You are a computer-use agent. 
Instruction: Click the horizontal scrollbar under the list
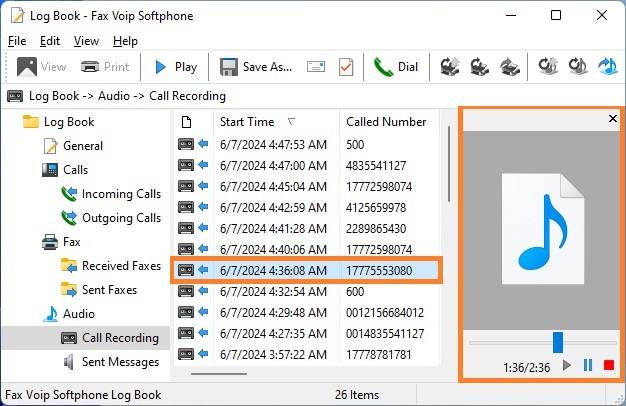click(x=219, y=374)
